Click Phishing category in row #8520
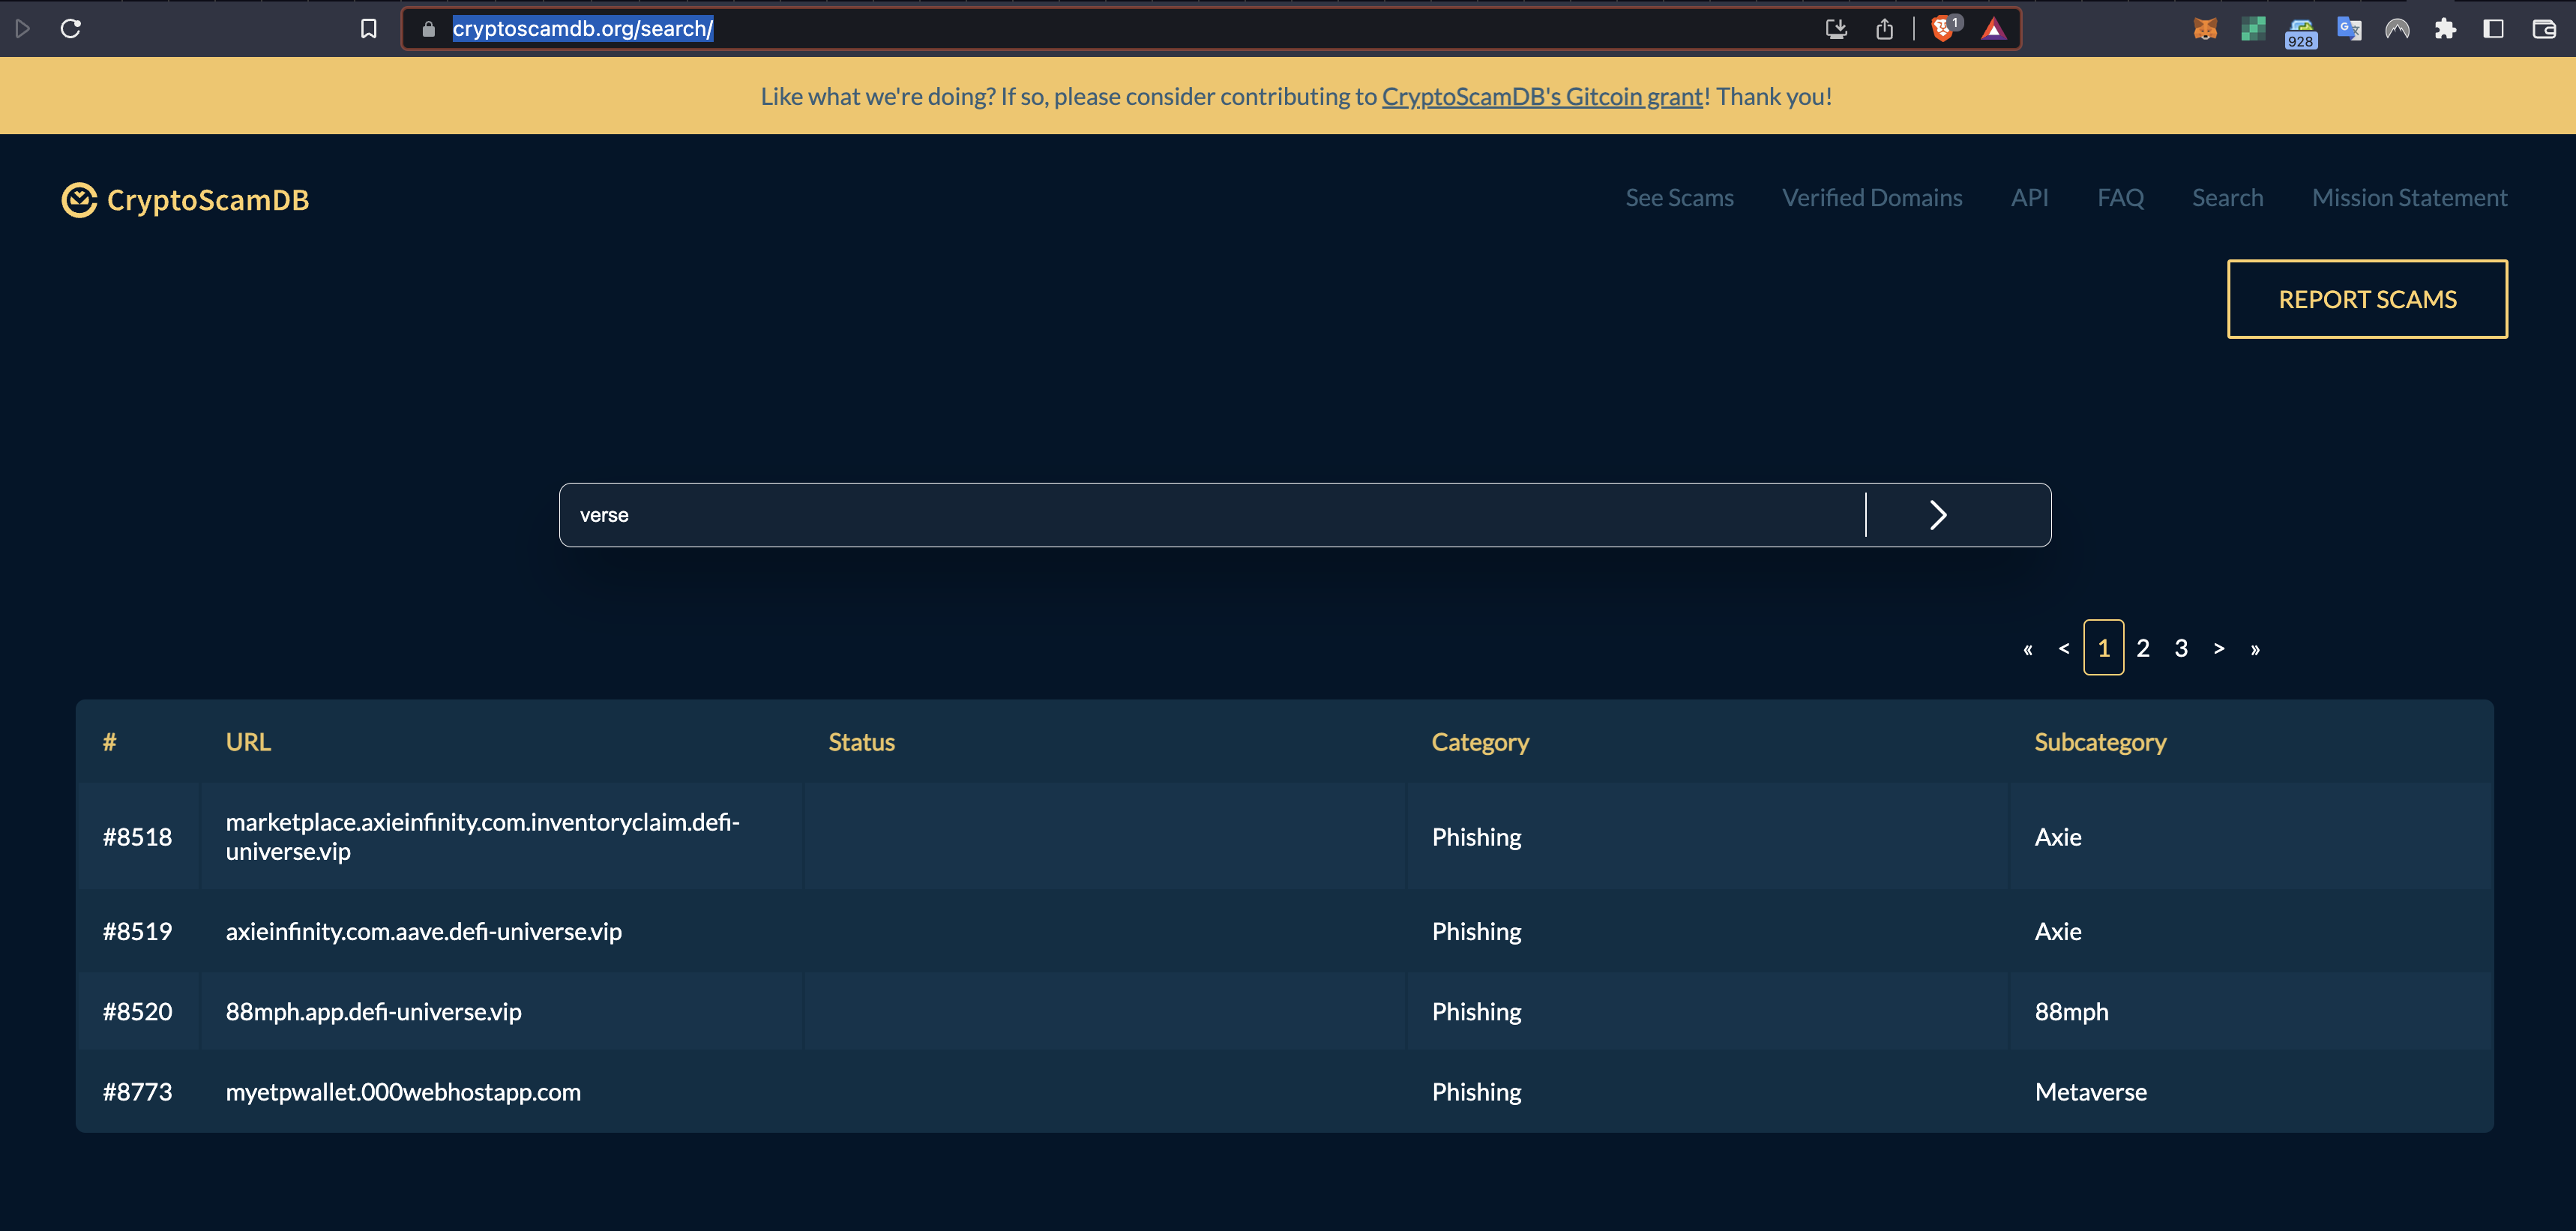2576x1231 pixels. click(x=1476, y=1012)
